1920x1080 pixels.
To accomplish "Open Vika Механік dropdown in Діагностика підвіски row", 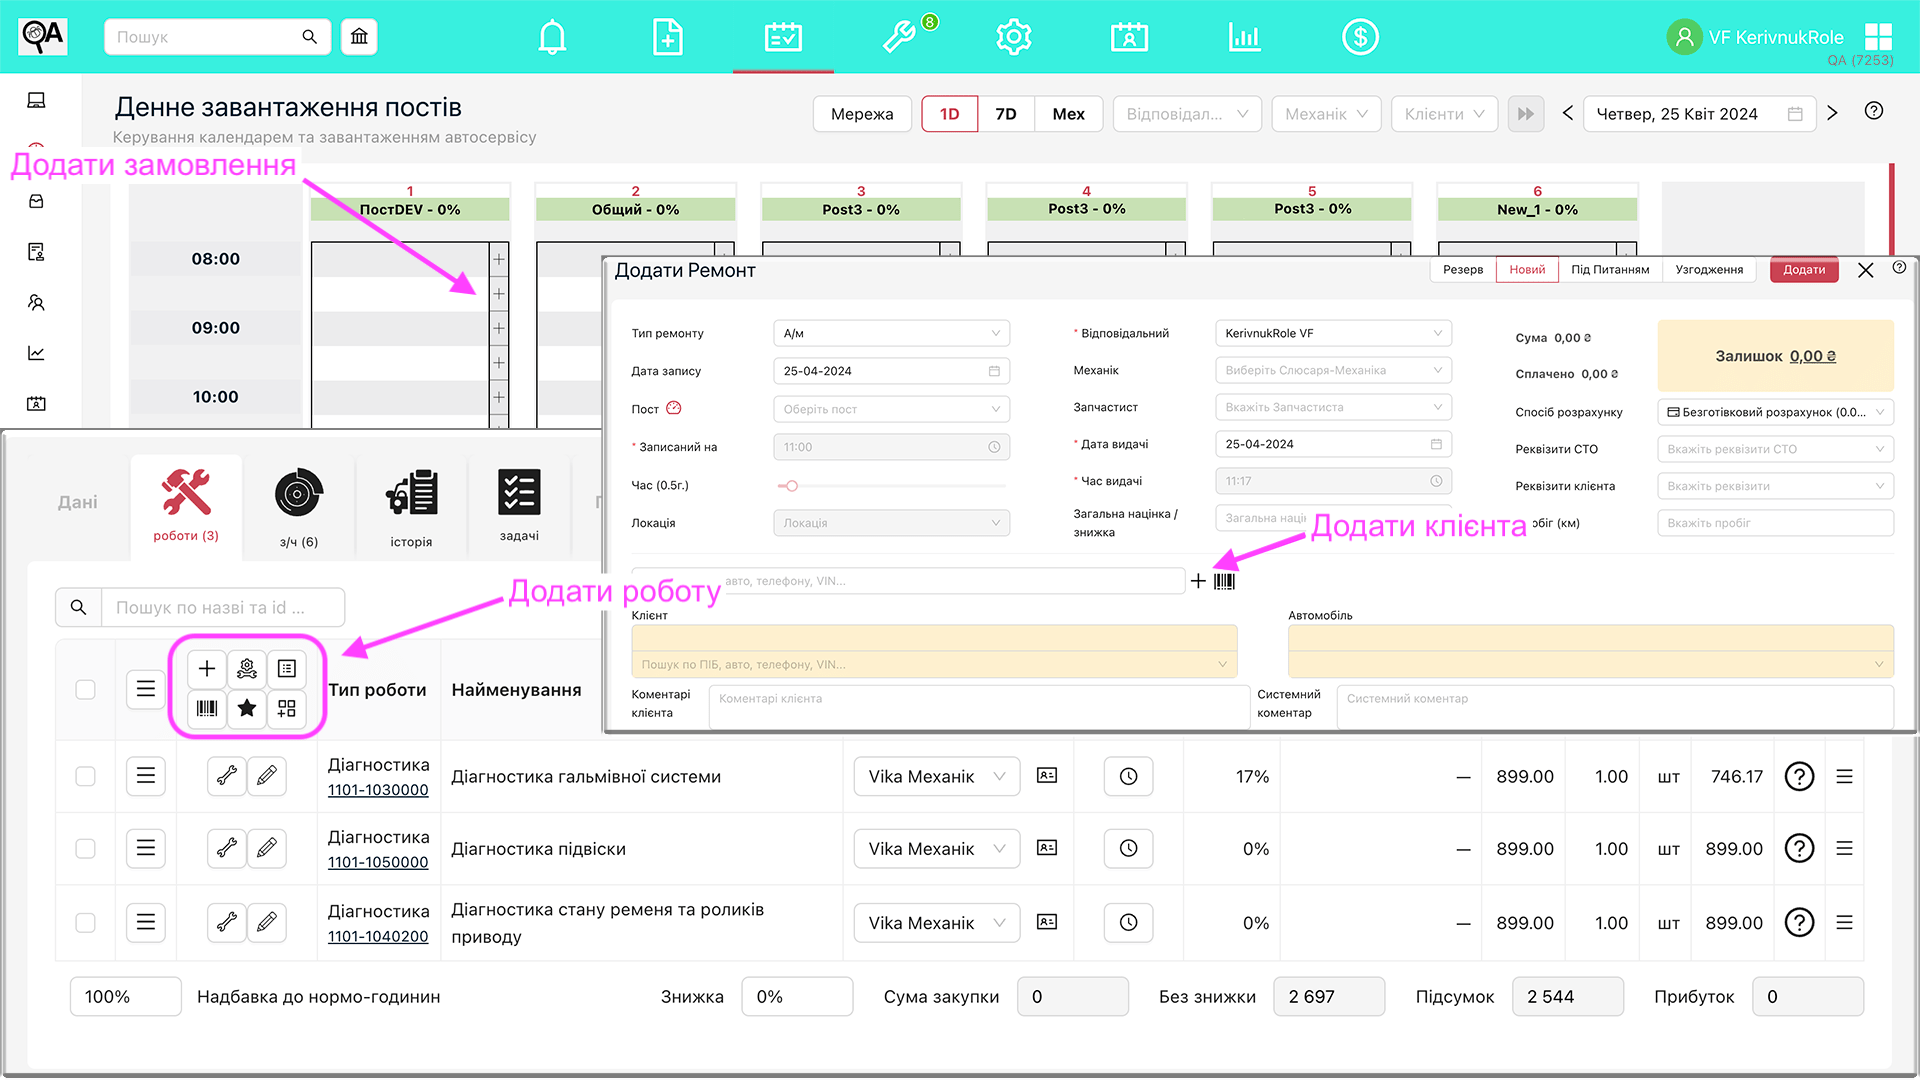I will coord(936,848).
